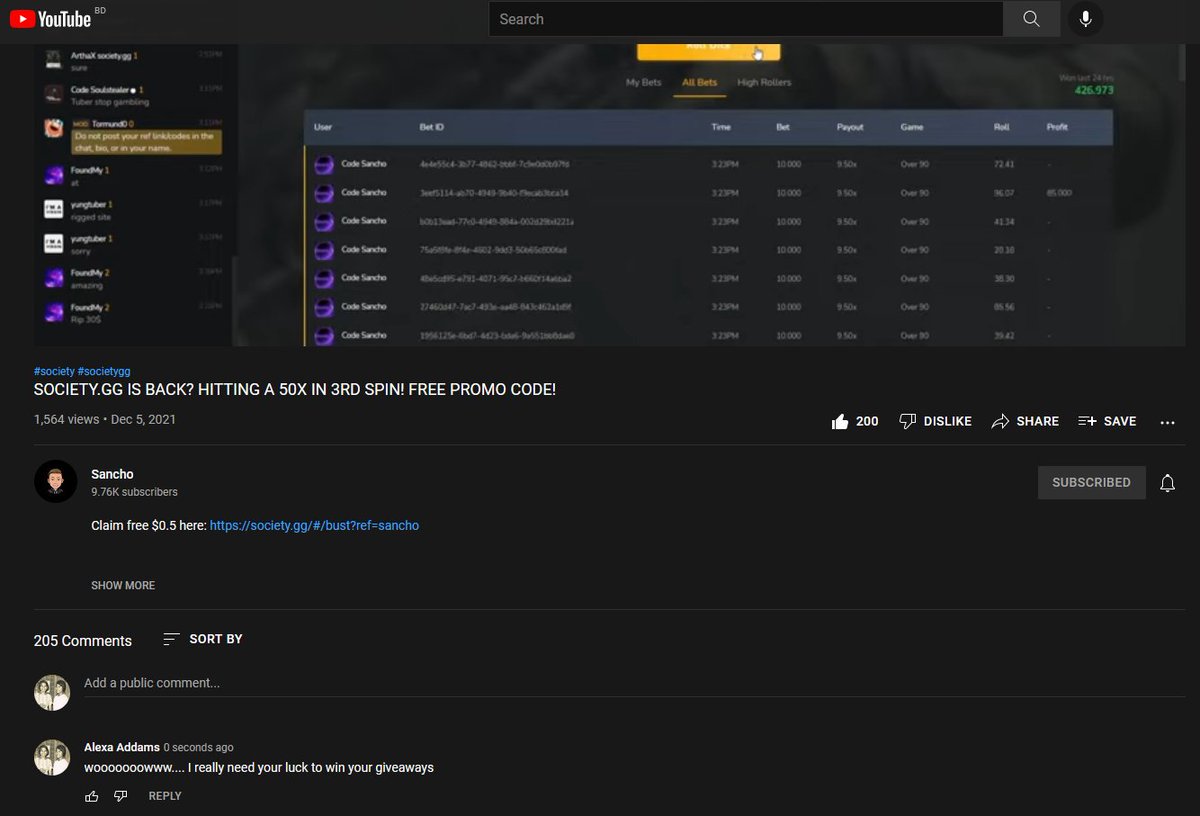Image resolution: width=1200 pixels, height=816 pixels.
Task: Open the #societygg hashtag
Action: 104,371
